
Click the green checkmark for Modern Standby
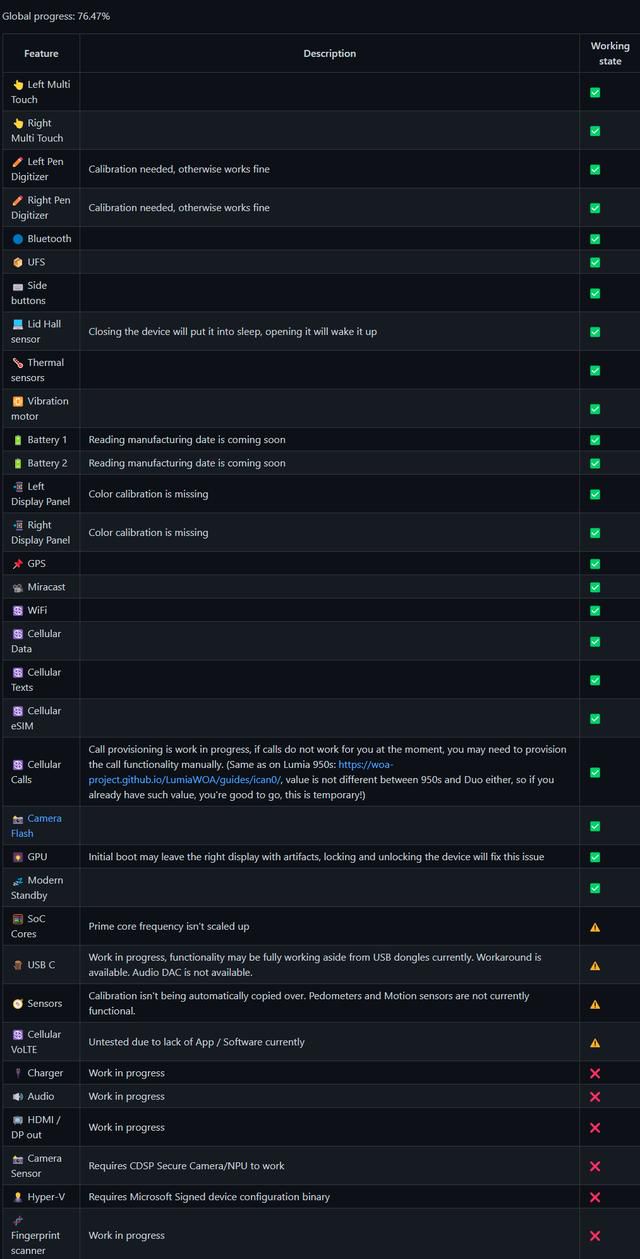(595, 888)
